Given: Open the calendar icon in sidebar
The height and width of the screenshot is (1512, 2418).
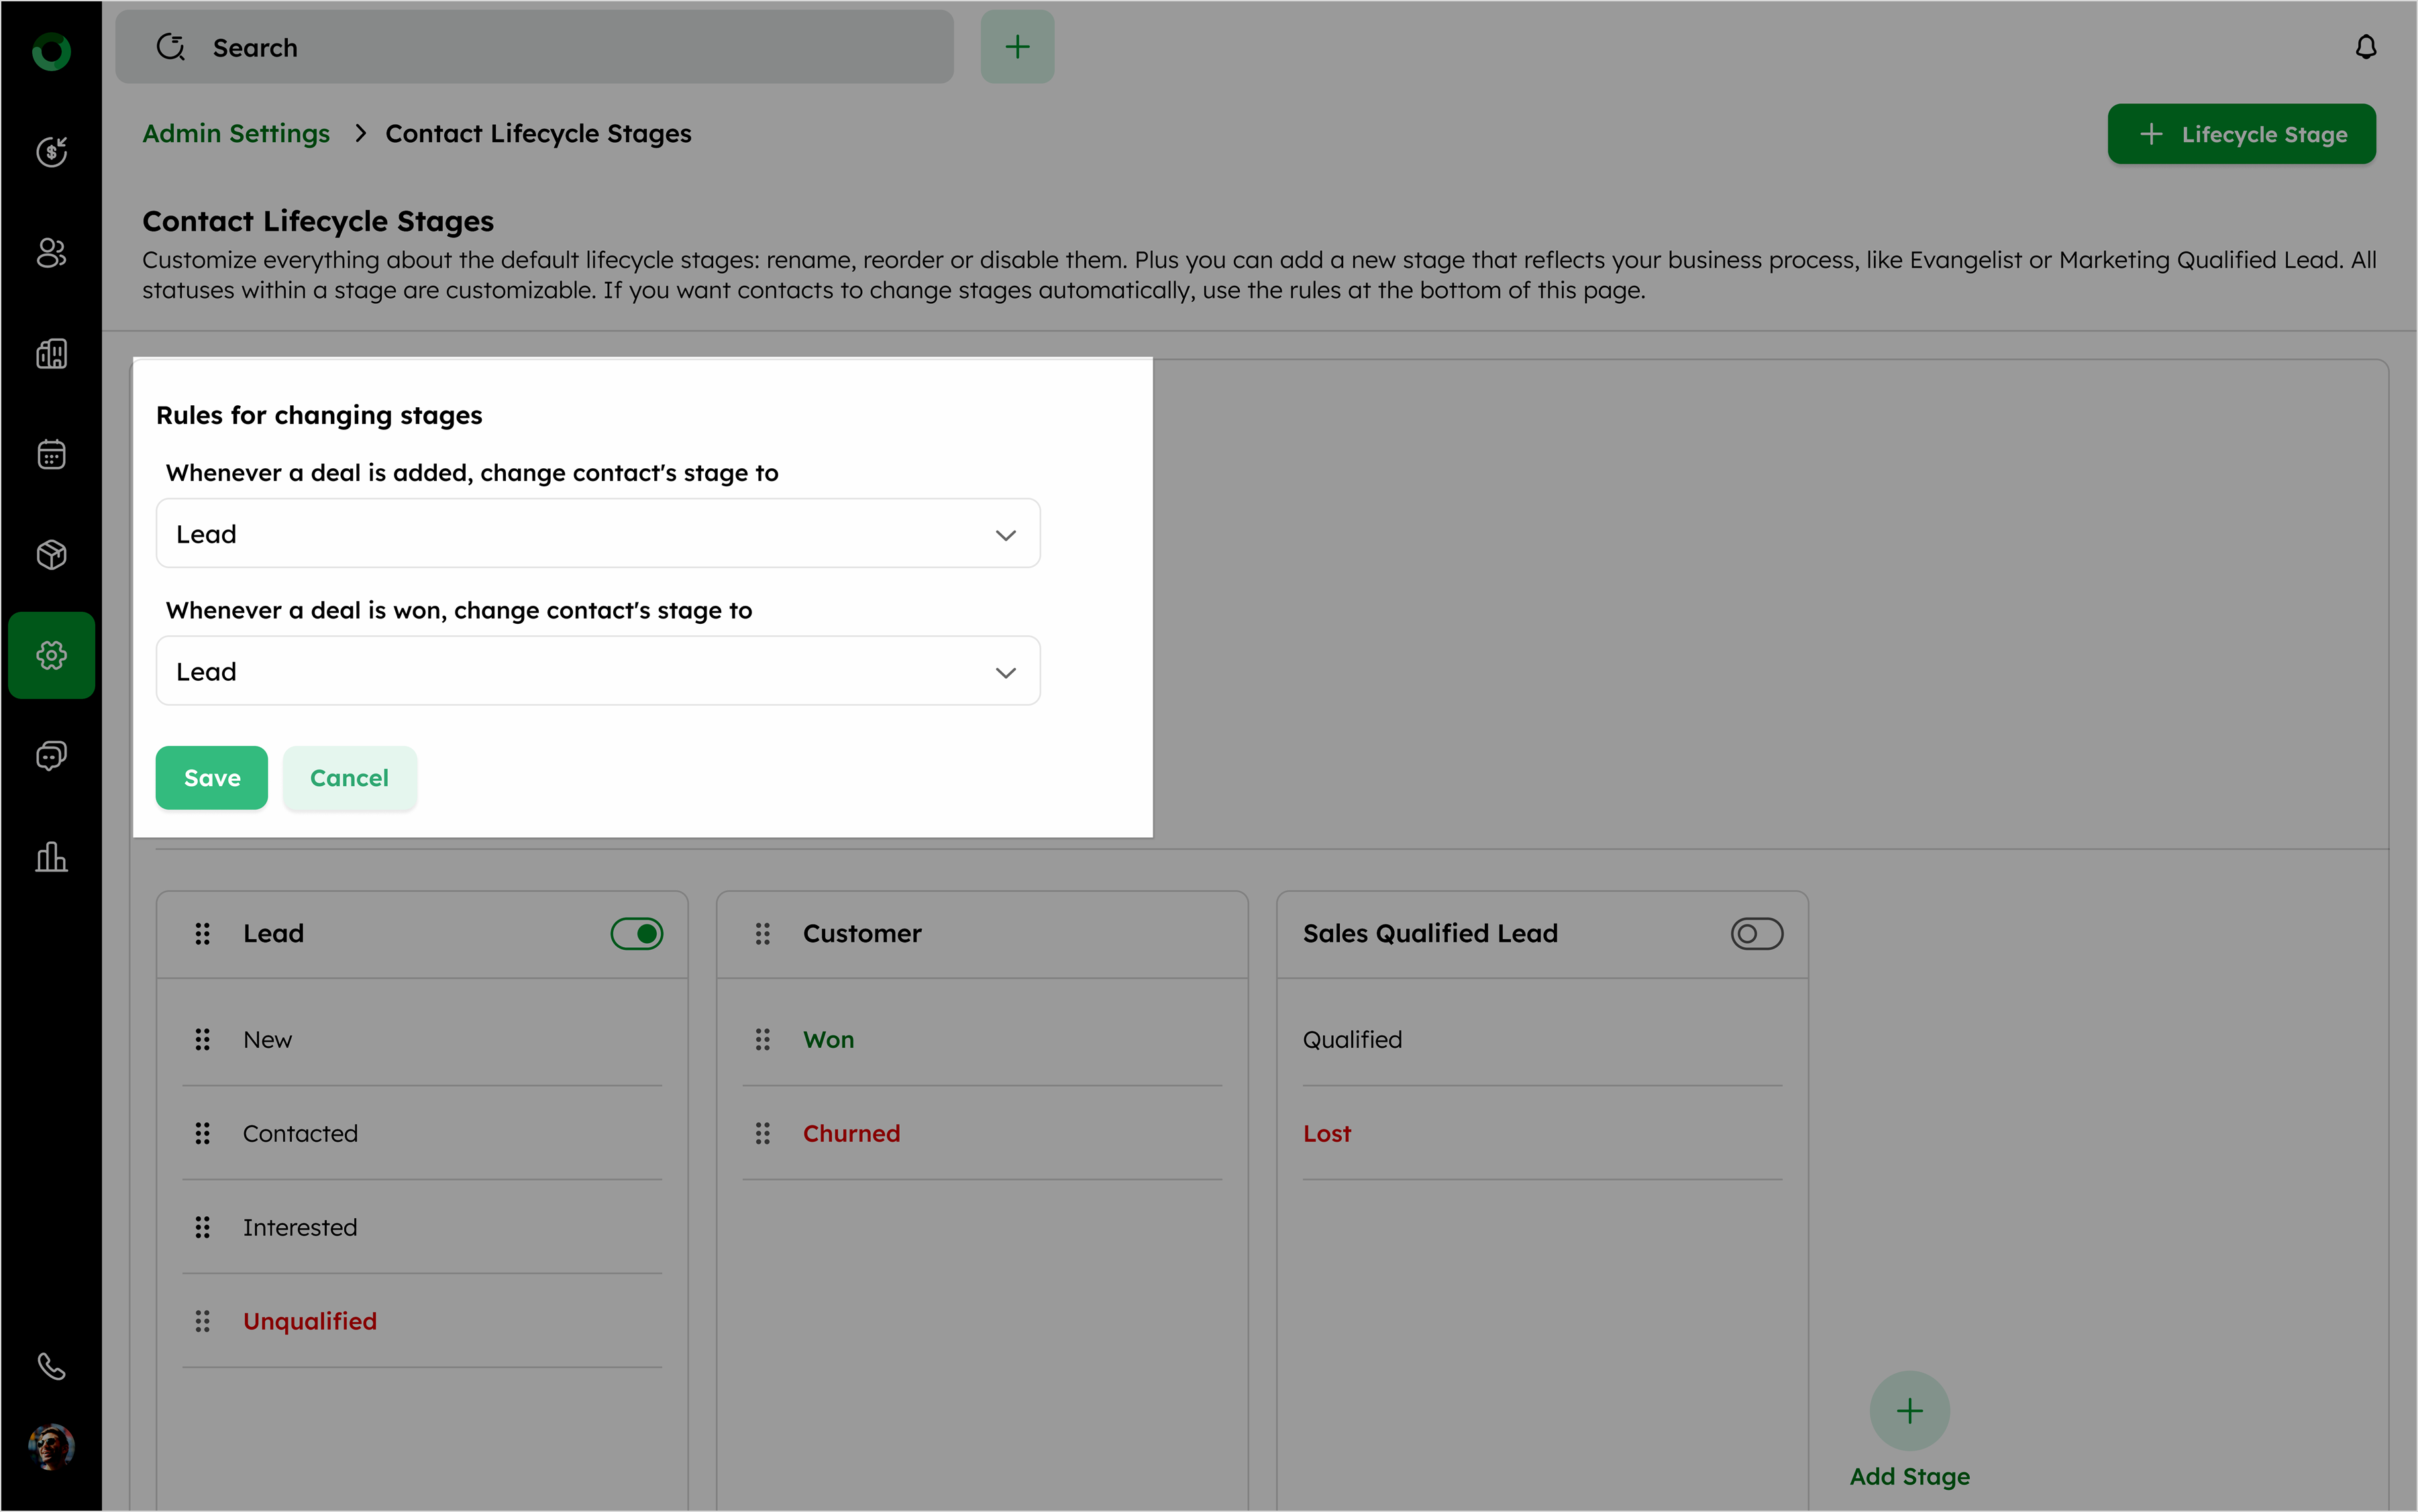Looking at the screenshot, I should point(51,454).
